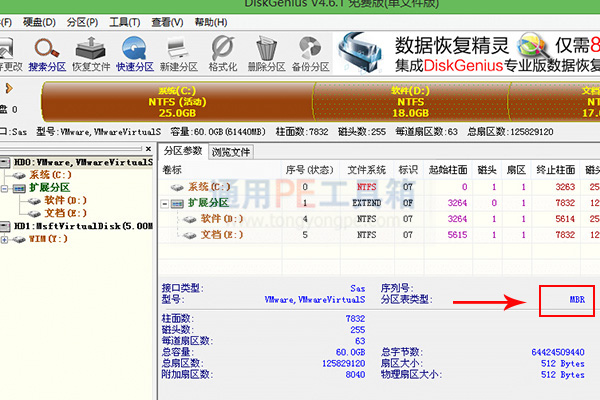Select 软件(D:) 18.0GB partition block
This screenshot has width=600, height=400.
click(410, 102)
